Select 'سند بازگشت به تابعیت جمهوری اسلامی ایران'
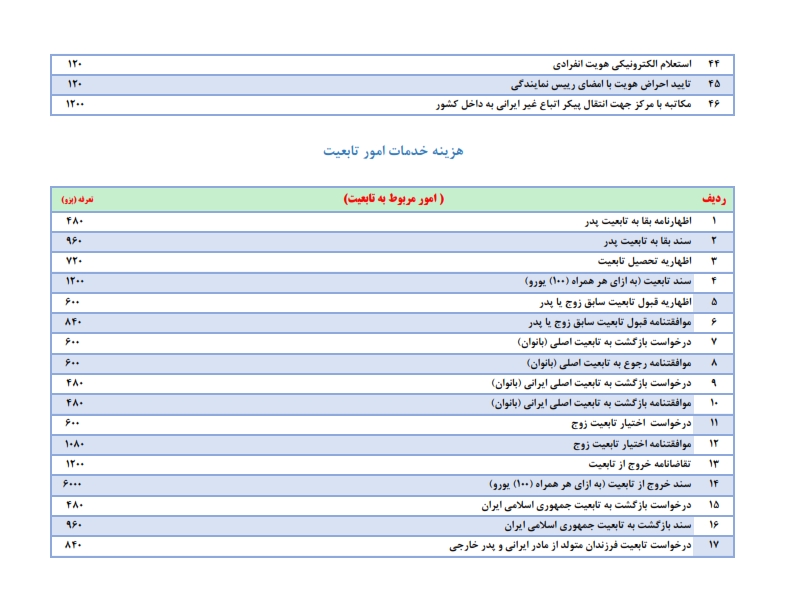This screenshot has height=612, width=792. pos(598,525)
